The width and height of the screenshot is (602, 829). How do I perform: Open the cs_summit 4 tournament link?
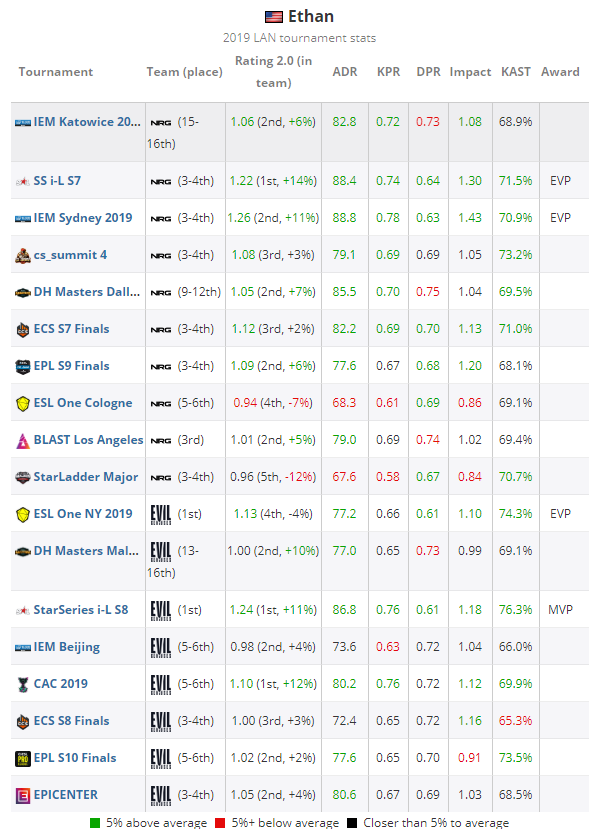[x=70, y=255]
